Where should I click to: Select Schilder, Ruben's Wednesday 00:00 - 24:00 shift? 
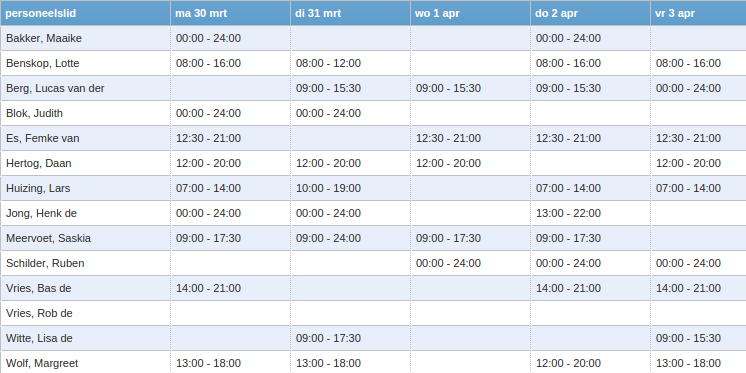[448, 264]
